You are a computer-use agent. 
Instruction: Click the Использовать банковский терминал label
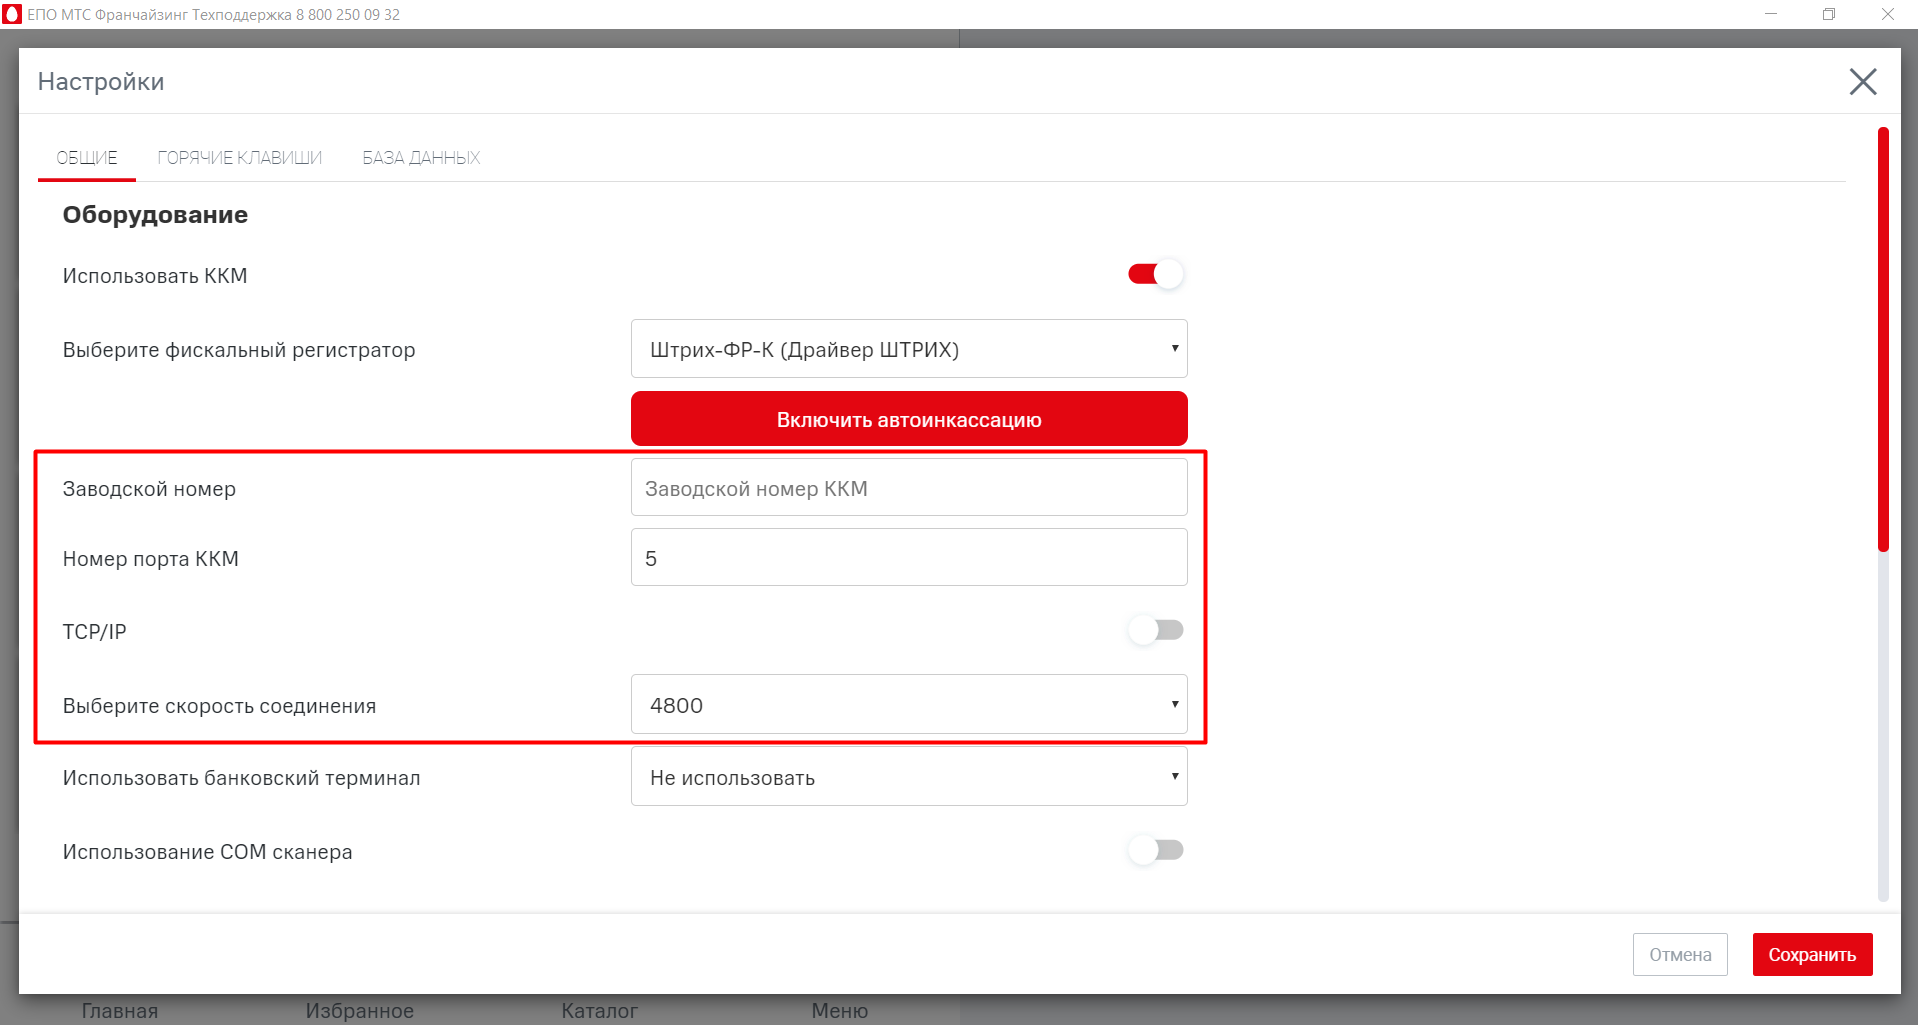242,778
